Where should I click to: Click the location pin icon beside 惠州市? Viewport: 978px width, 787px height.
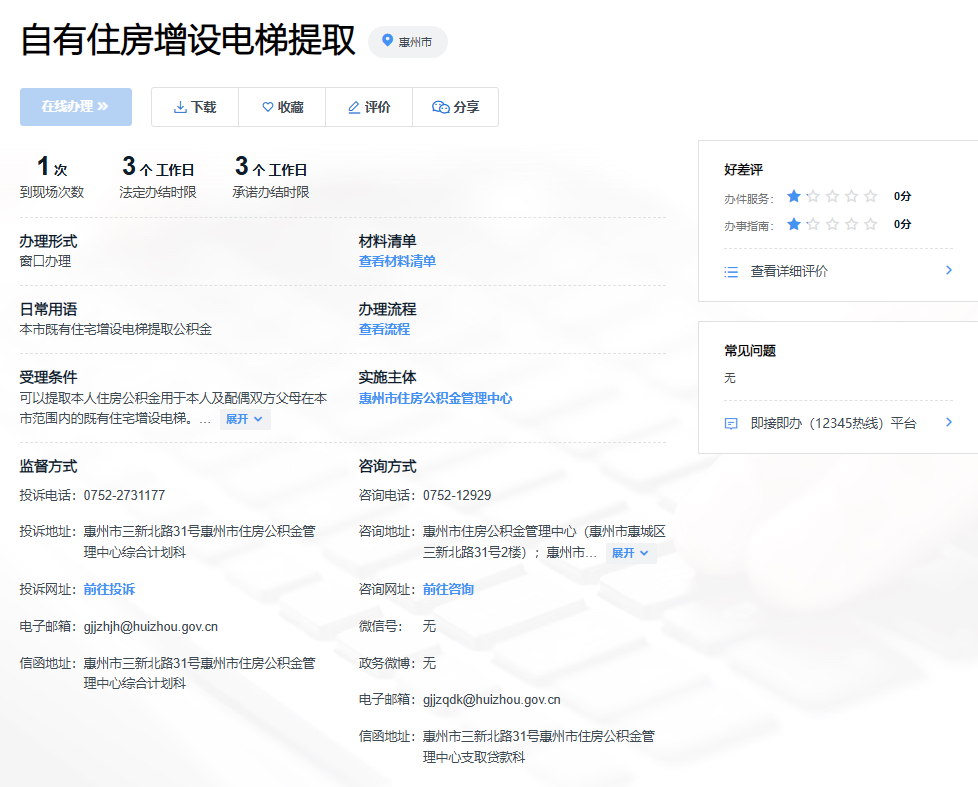(387, 41)
